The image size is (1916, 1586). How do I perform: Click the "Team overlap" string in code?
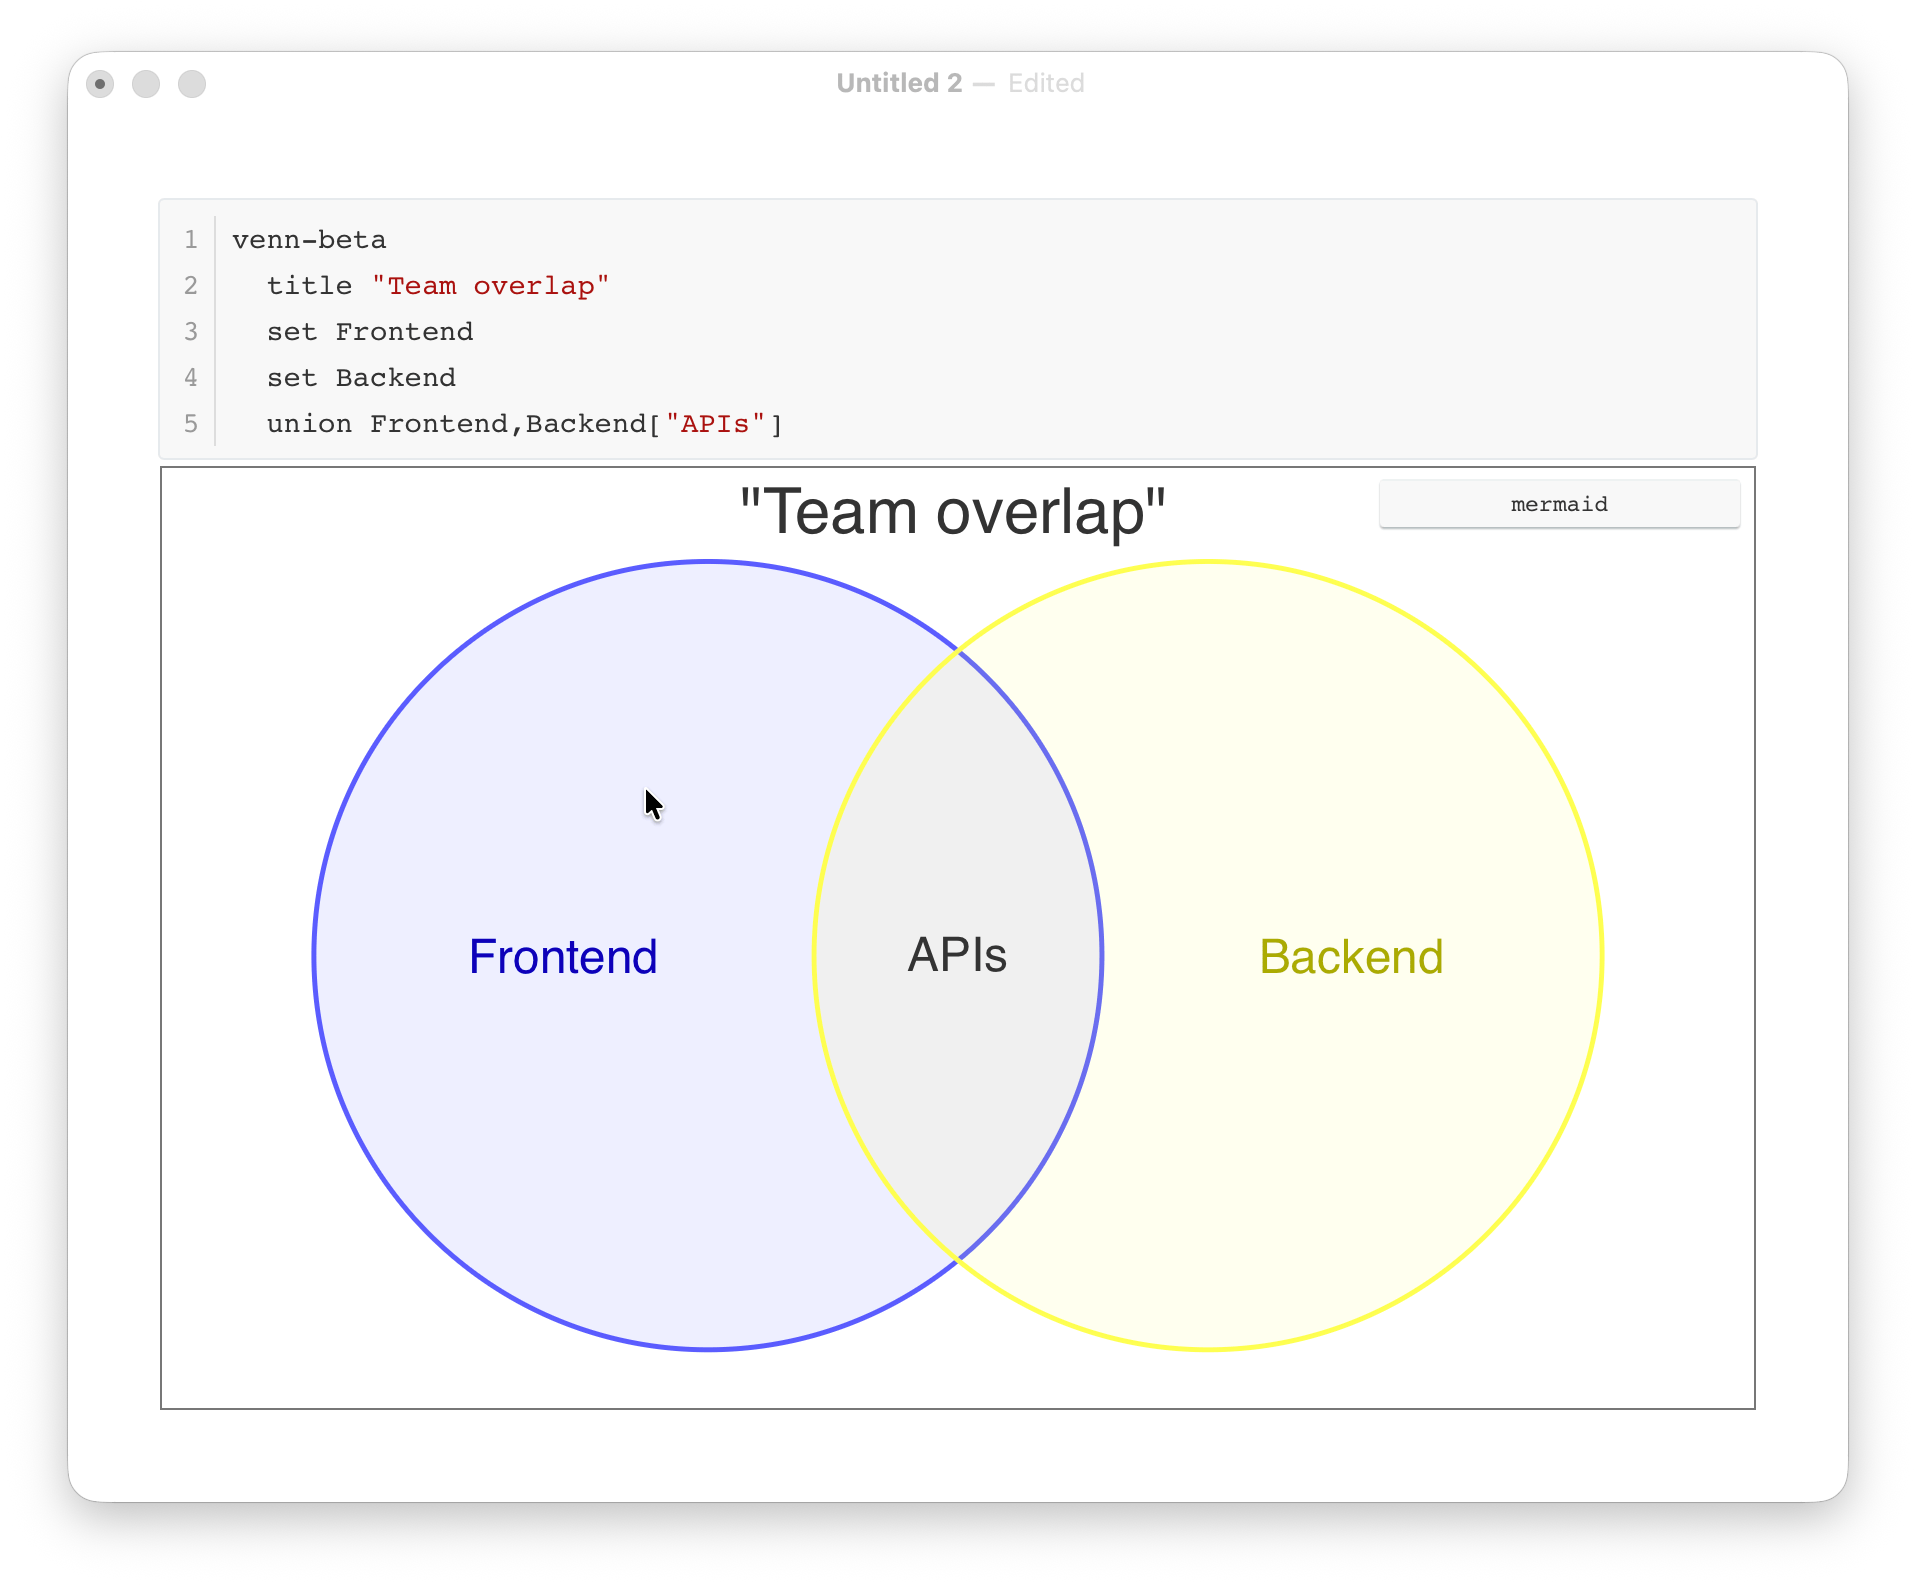[490, 286]
